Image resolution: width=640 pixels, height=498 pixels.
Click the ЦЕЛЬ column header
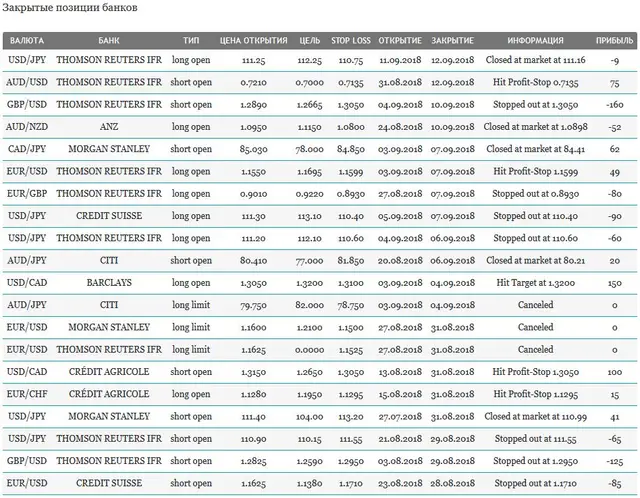tap(310, 40)
